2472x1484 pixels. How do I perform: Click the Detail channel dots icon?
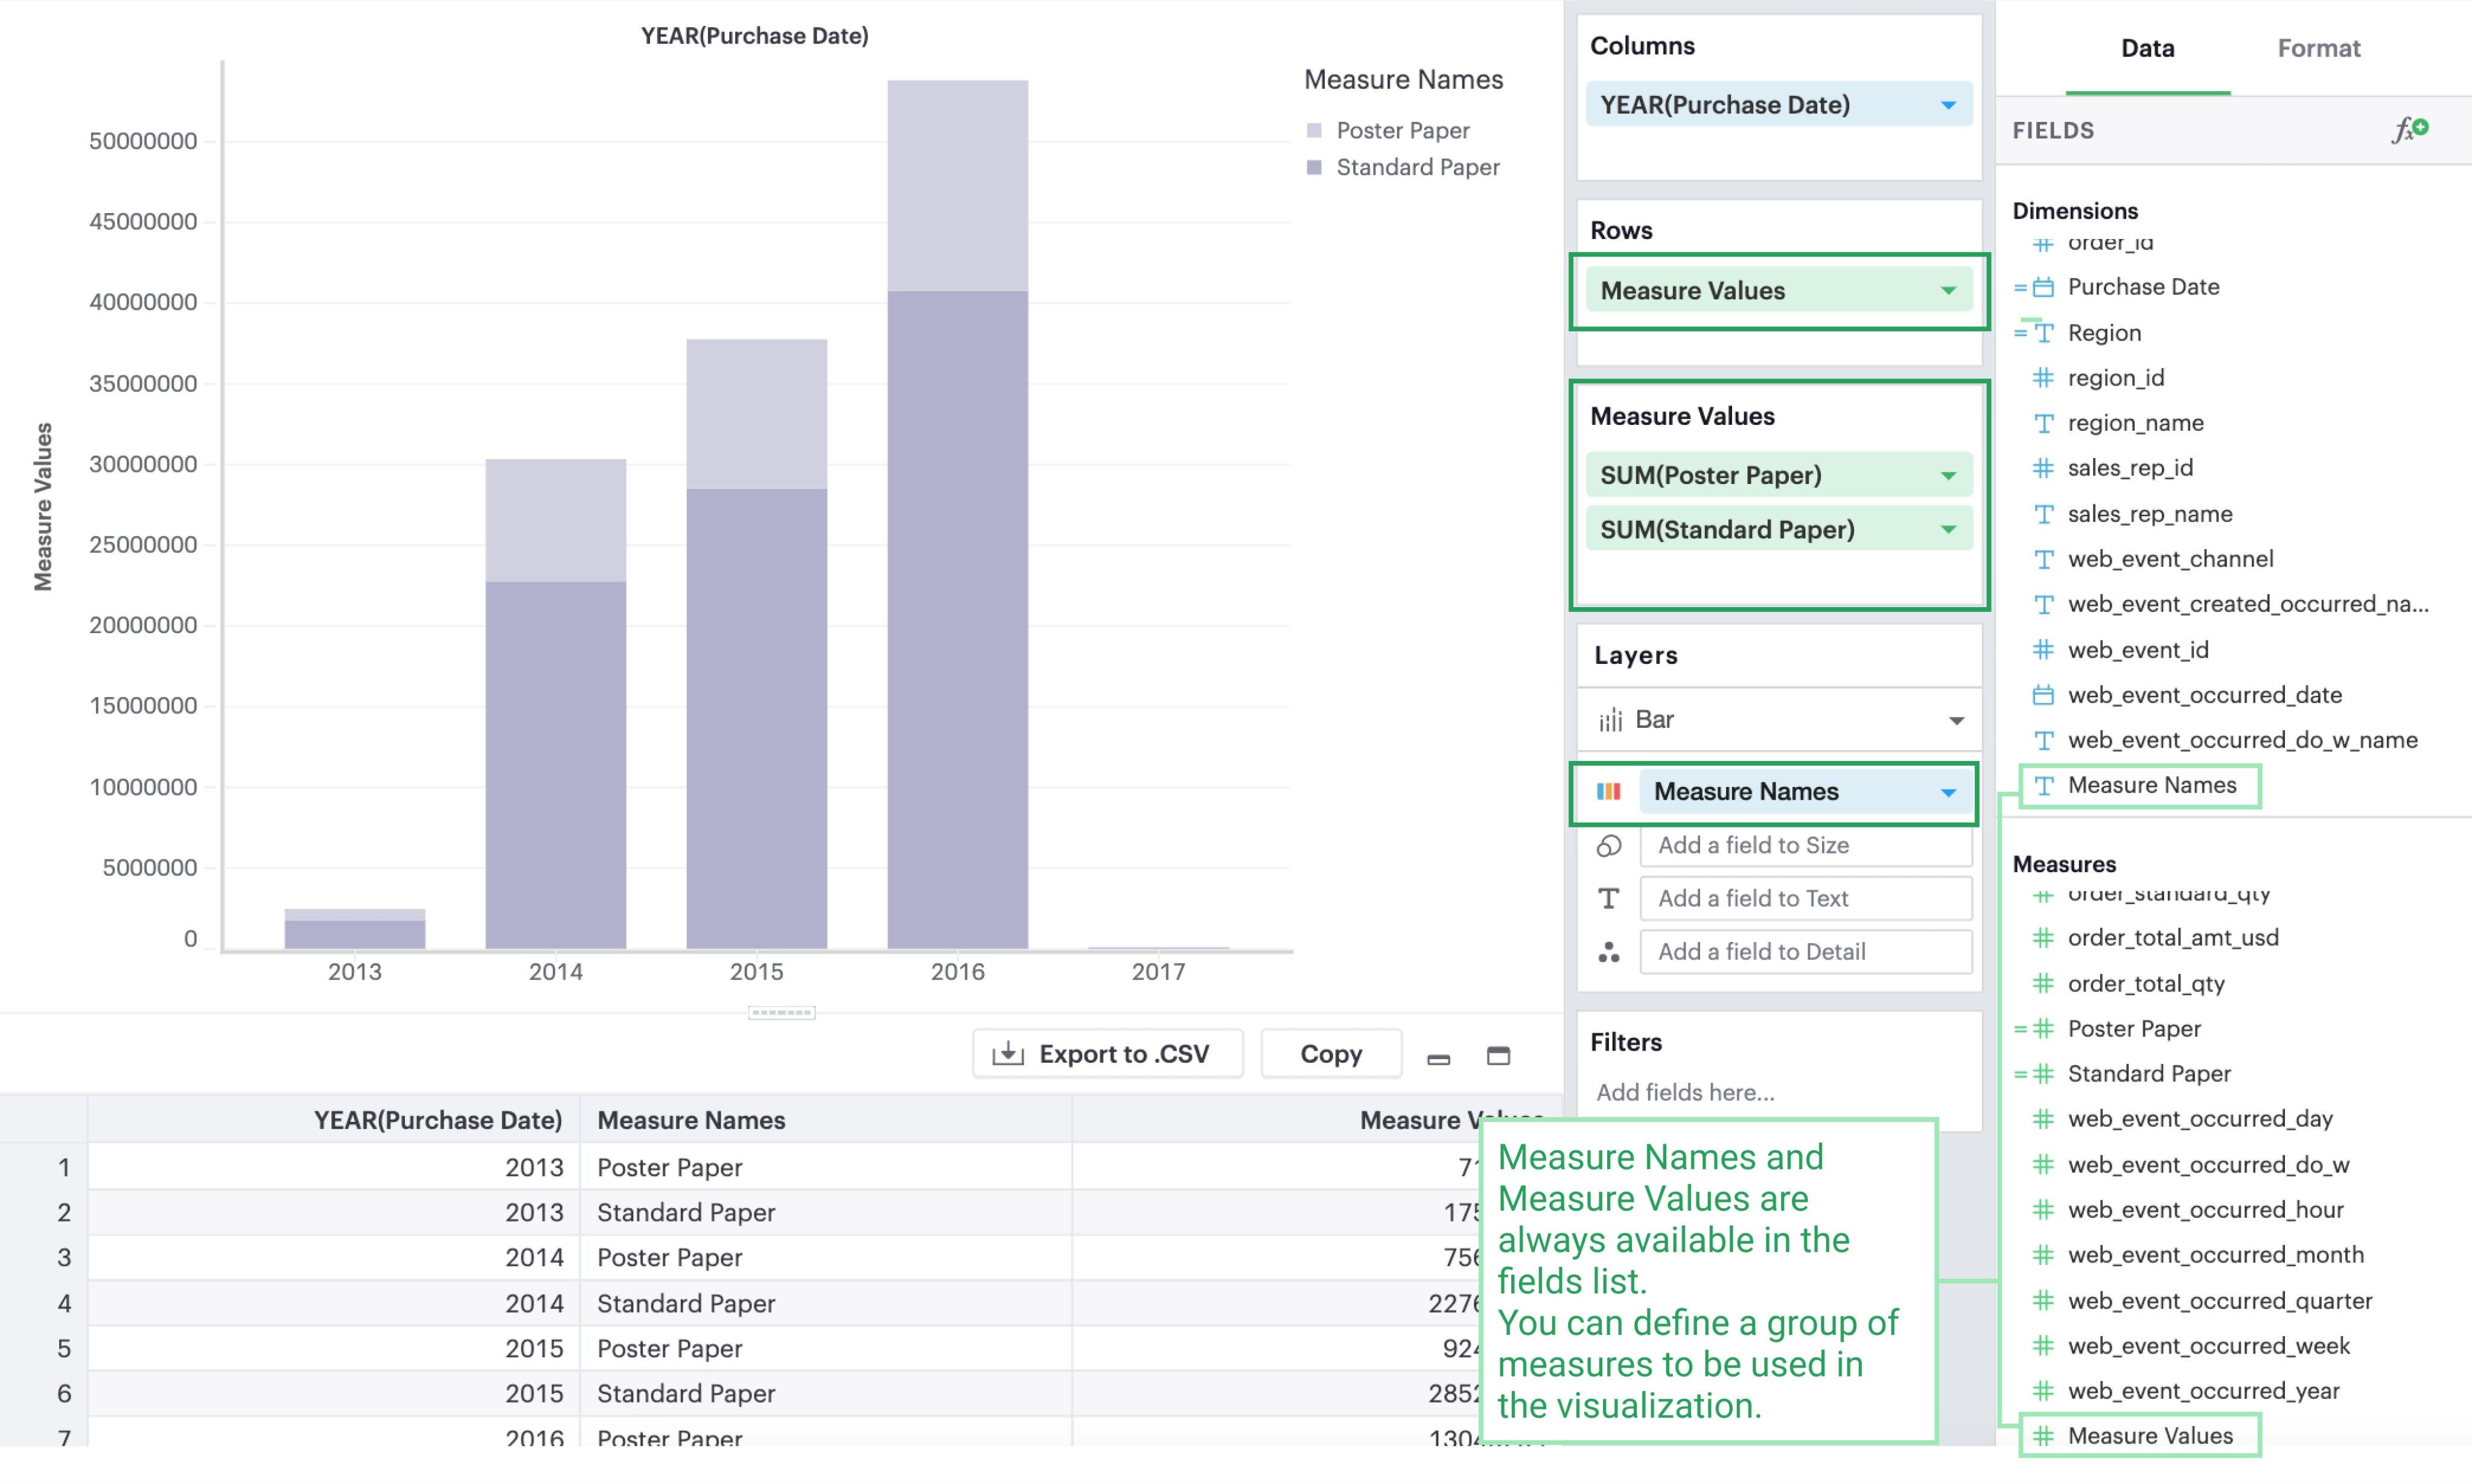tap(1608, 952)
